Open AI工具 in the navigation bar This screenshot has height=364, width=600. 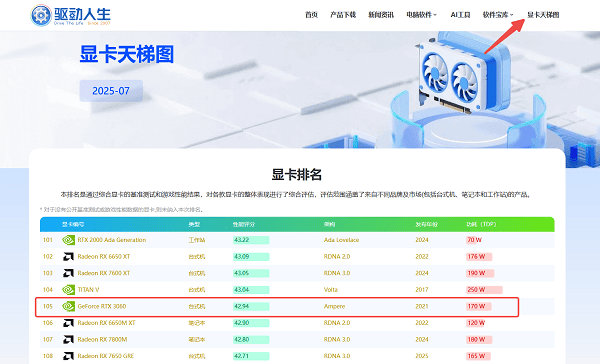460,15
